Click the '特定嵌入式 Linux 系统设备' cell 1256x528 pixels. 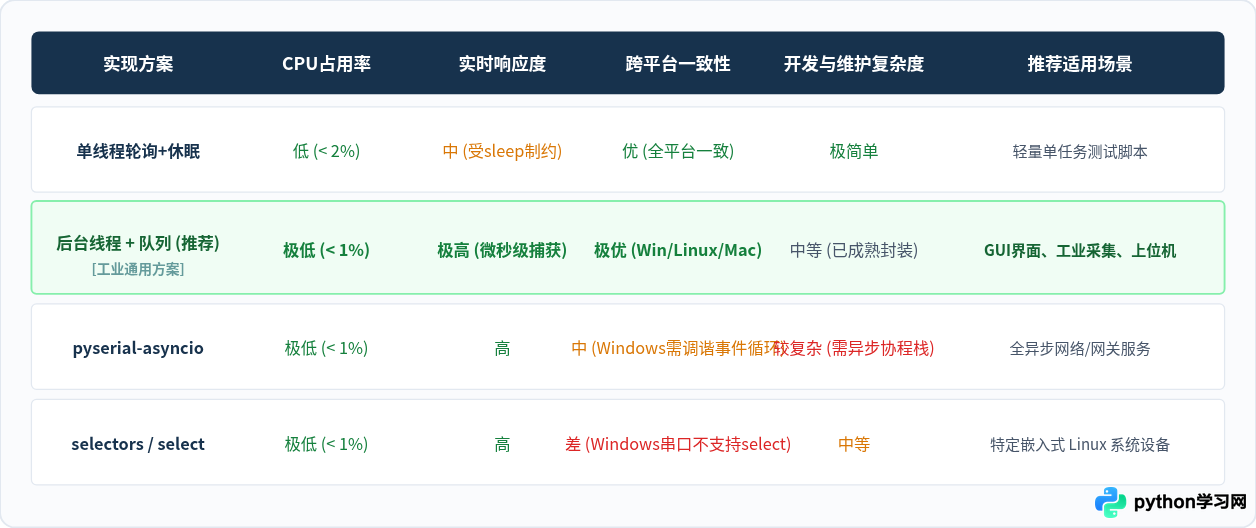tap(1080, 445)
